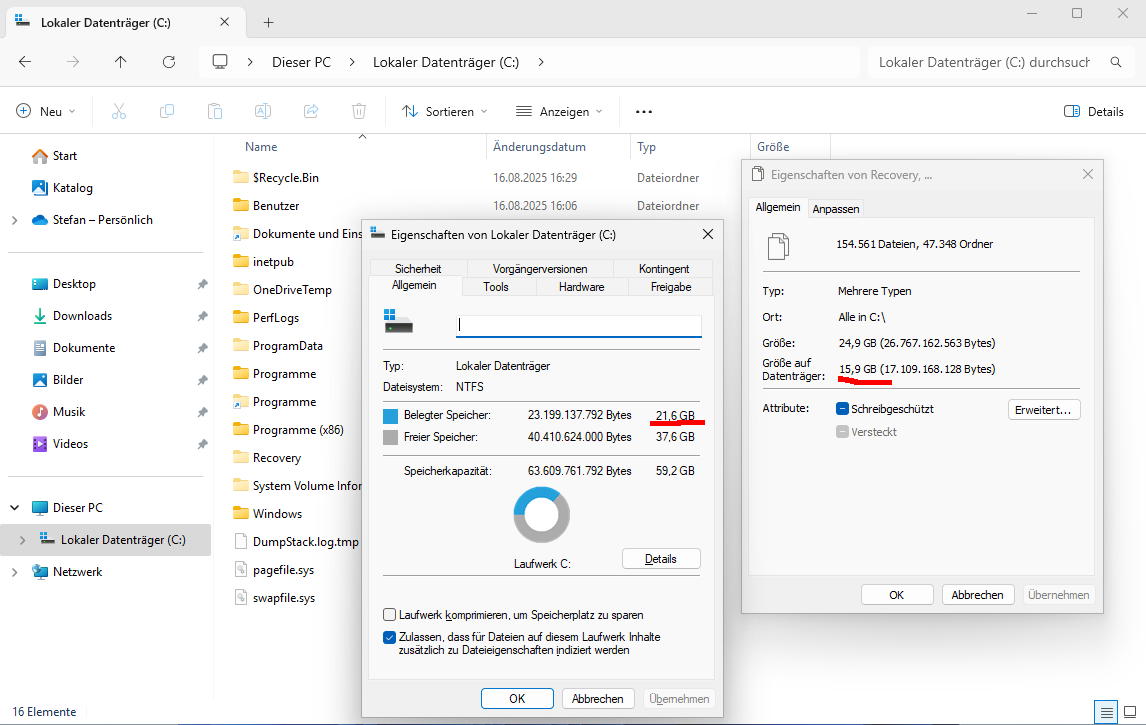1146x725 pixels.
Task: Expand the Netzwerk tree node
Action: coord(14,572)
